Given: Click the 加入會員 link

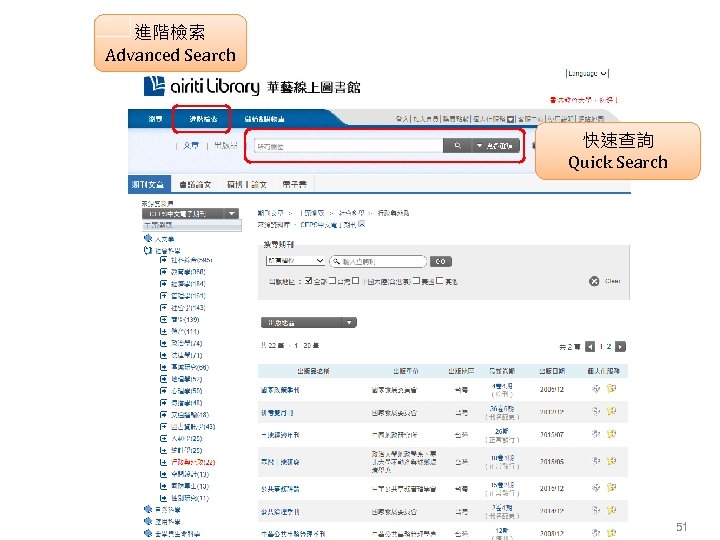Looking at the screenshot, I should (425, 119).
